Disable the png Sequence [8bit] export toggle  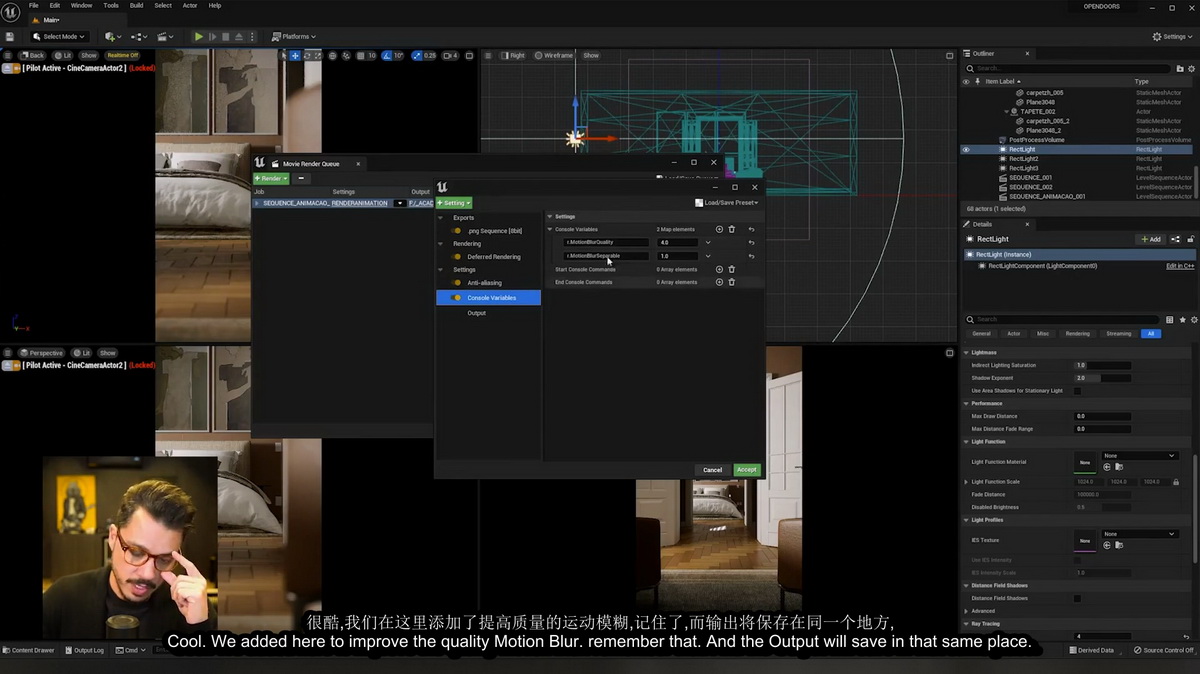point(456,231)
